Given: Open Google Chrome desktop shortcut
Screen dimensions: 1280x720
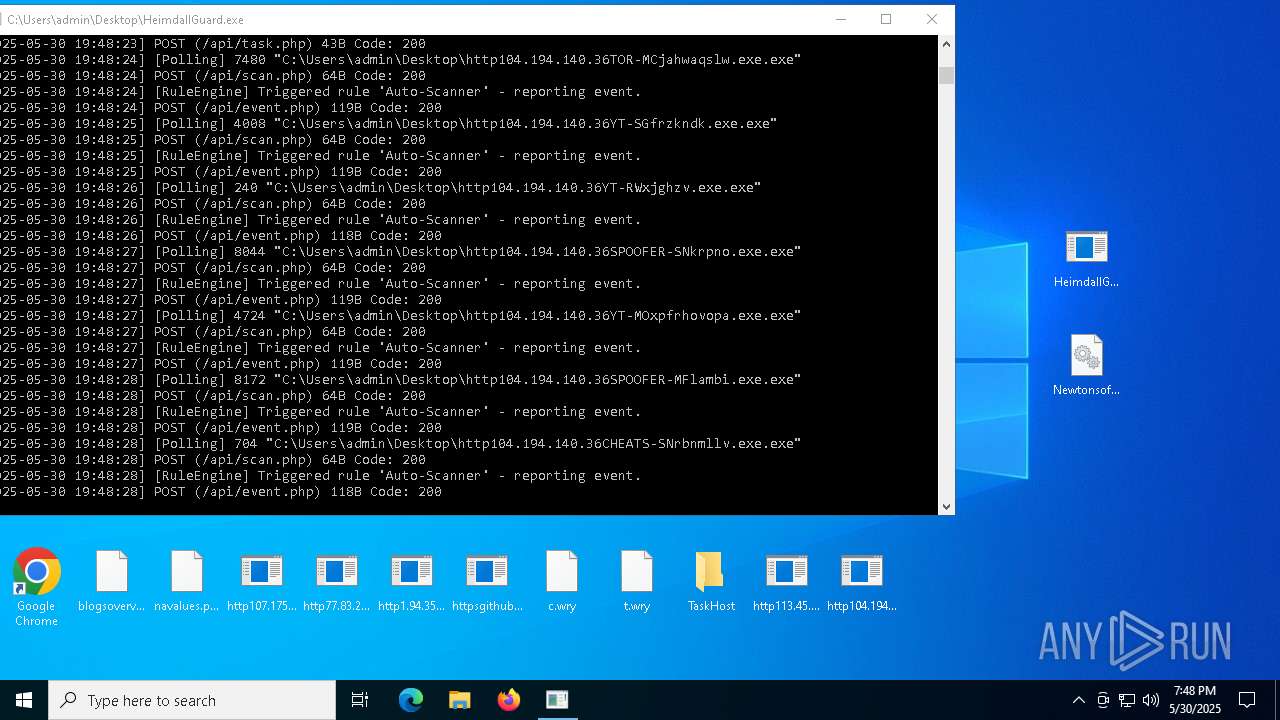Looking at the screenshot, I should pos(37,587).
